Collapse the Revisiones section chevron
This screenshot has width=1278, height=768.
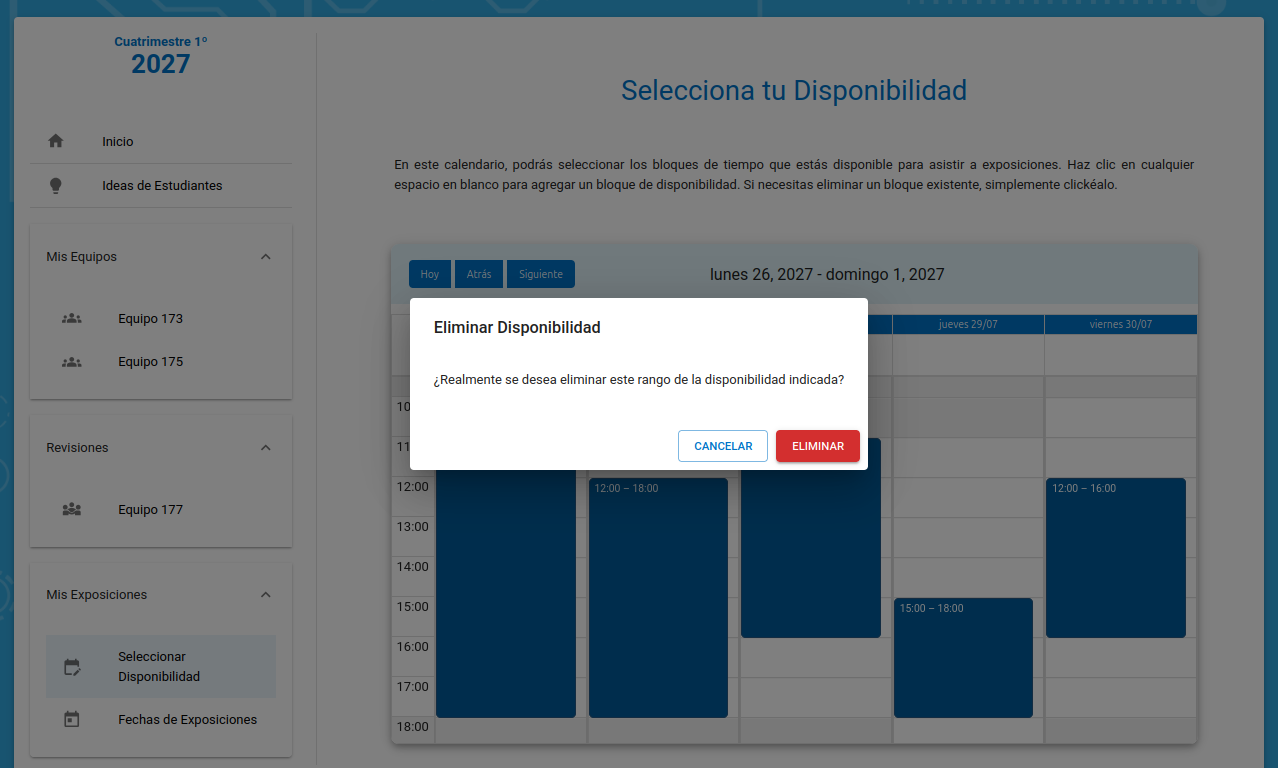(x=265, y=448)
